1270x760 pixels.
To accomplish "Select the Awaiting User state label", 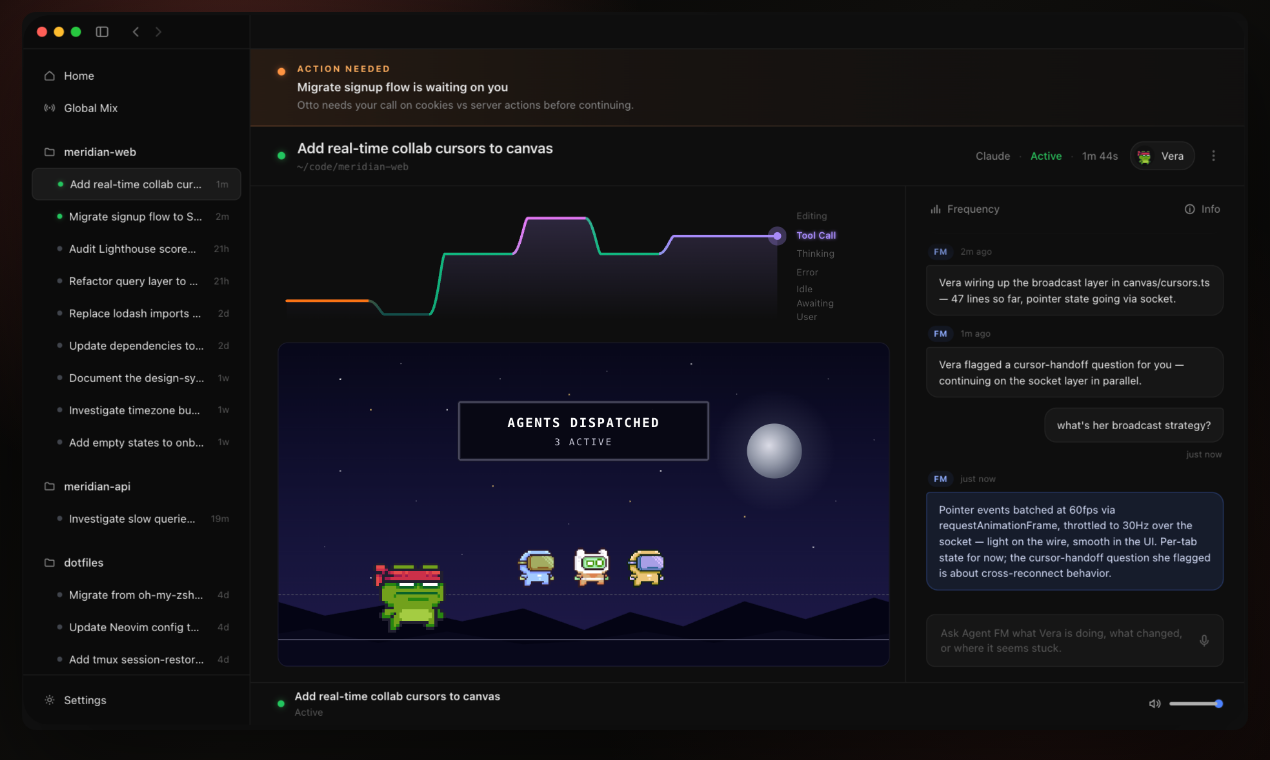I will [815, 310].
